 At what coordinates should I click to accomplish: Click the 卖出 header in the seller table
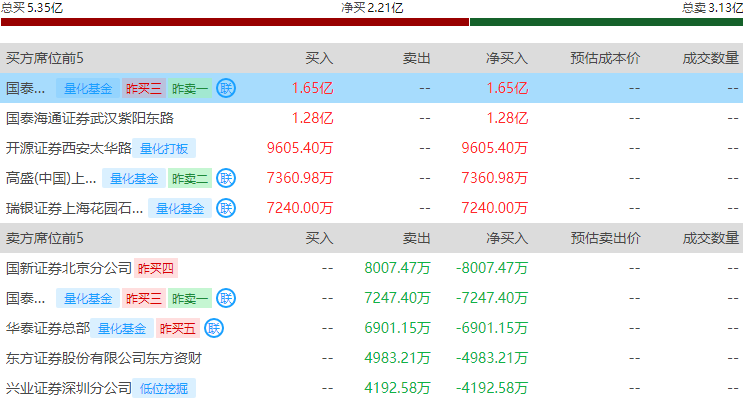pyautogui.click(x=417, y=238)
